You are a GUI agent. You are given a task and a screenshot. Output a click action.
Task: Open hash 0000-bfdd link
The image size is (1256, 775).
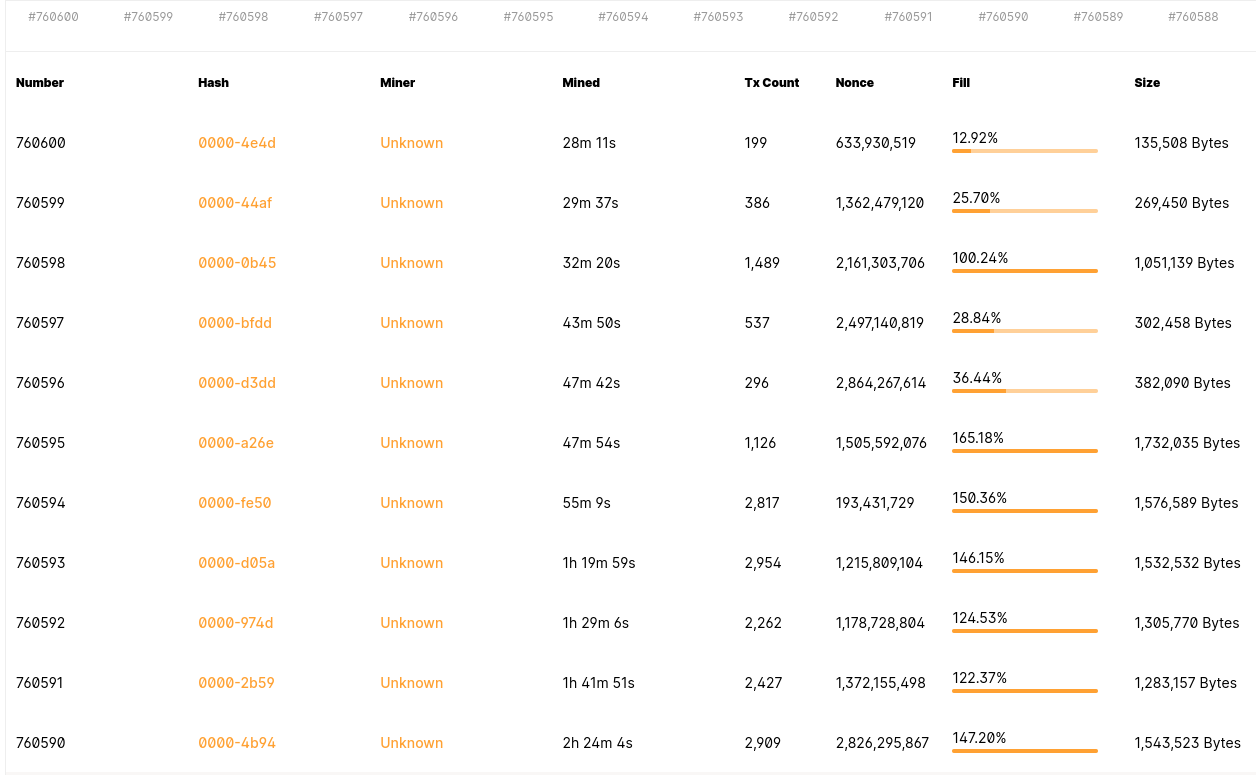[235, 323]
